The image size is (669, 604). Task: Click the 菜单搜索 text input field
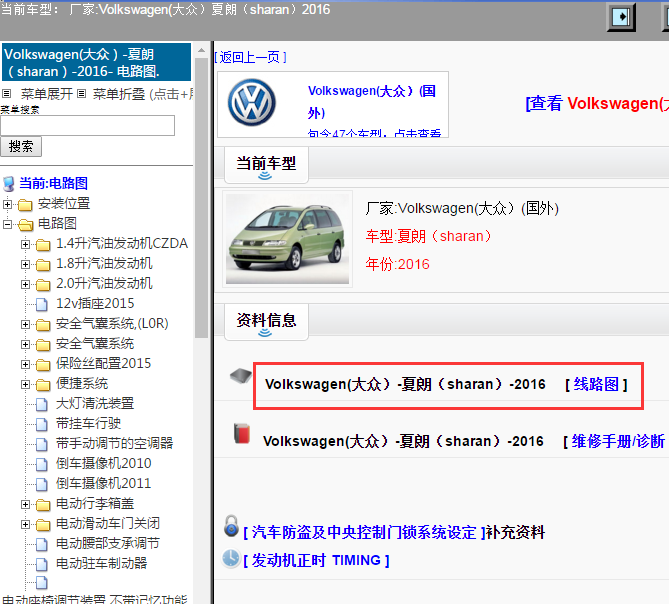(x=87, y=125)
